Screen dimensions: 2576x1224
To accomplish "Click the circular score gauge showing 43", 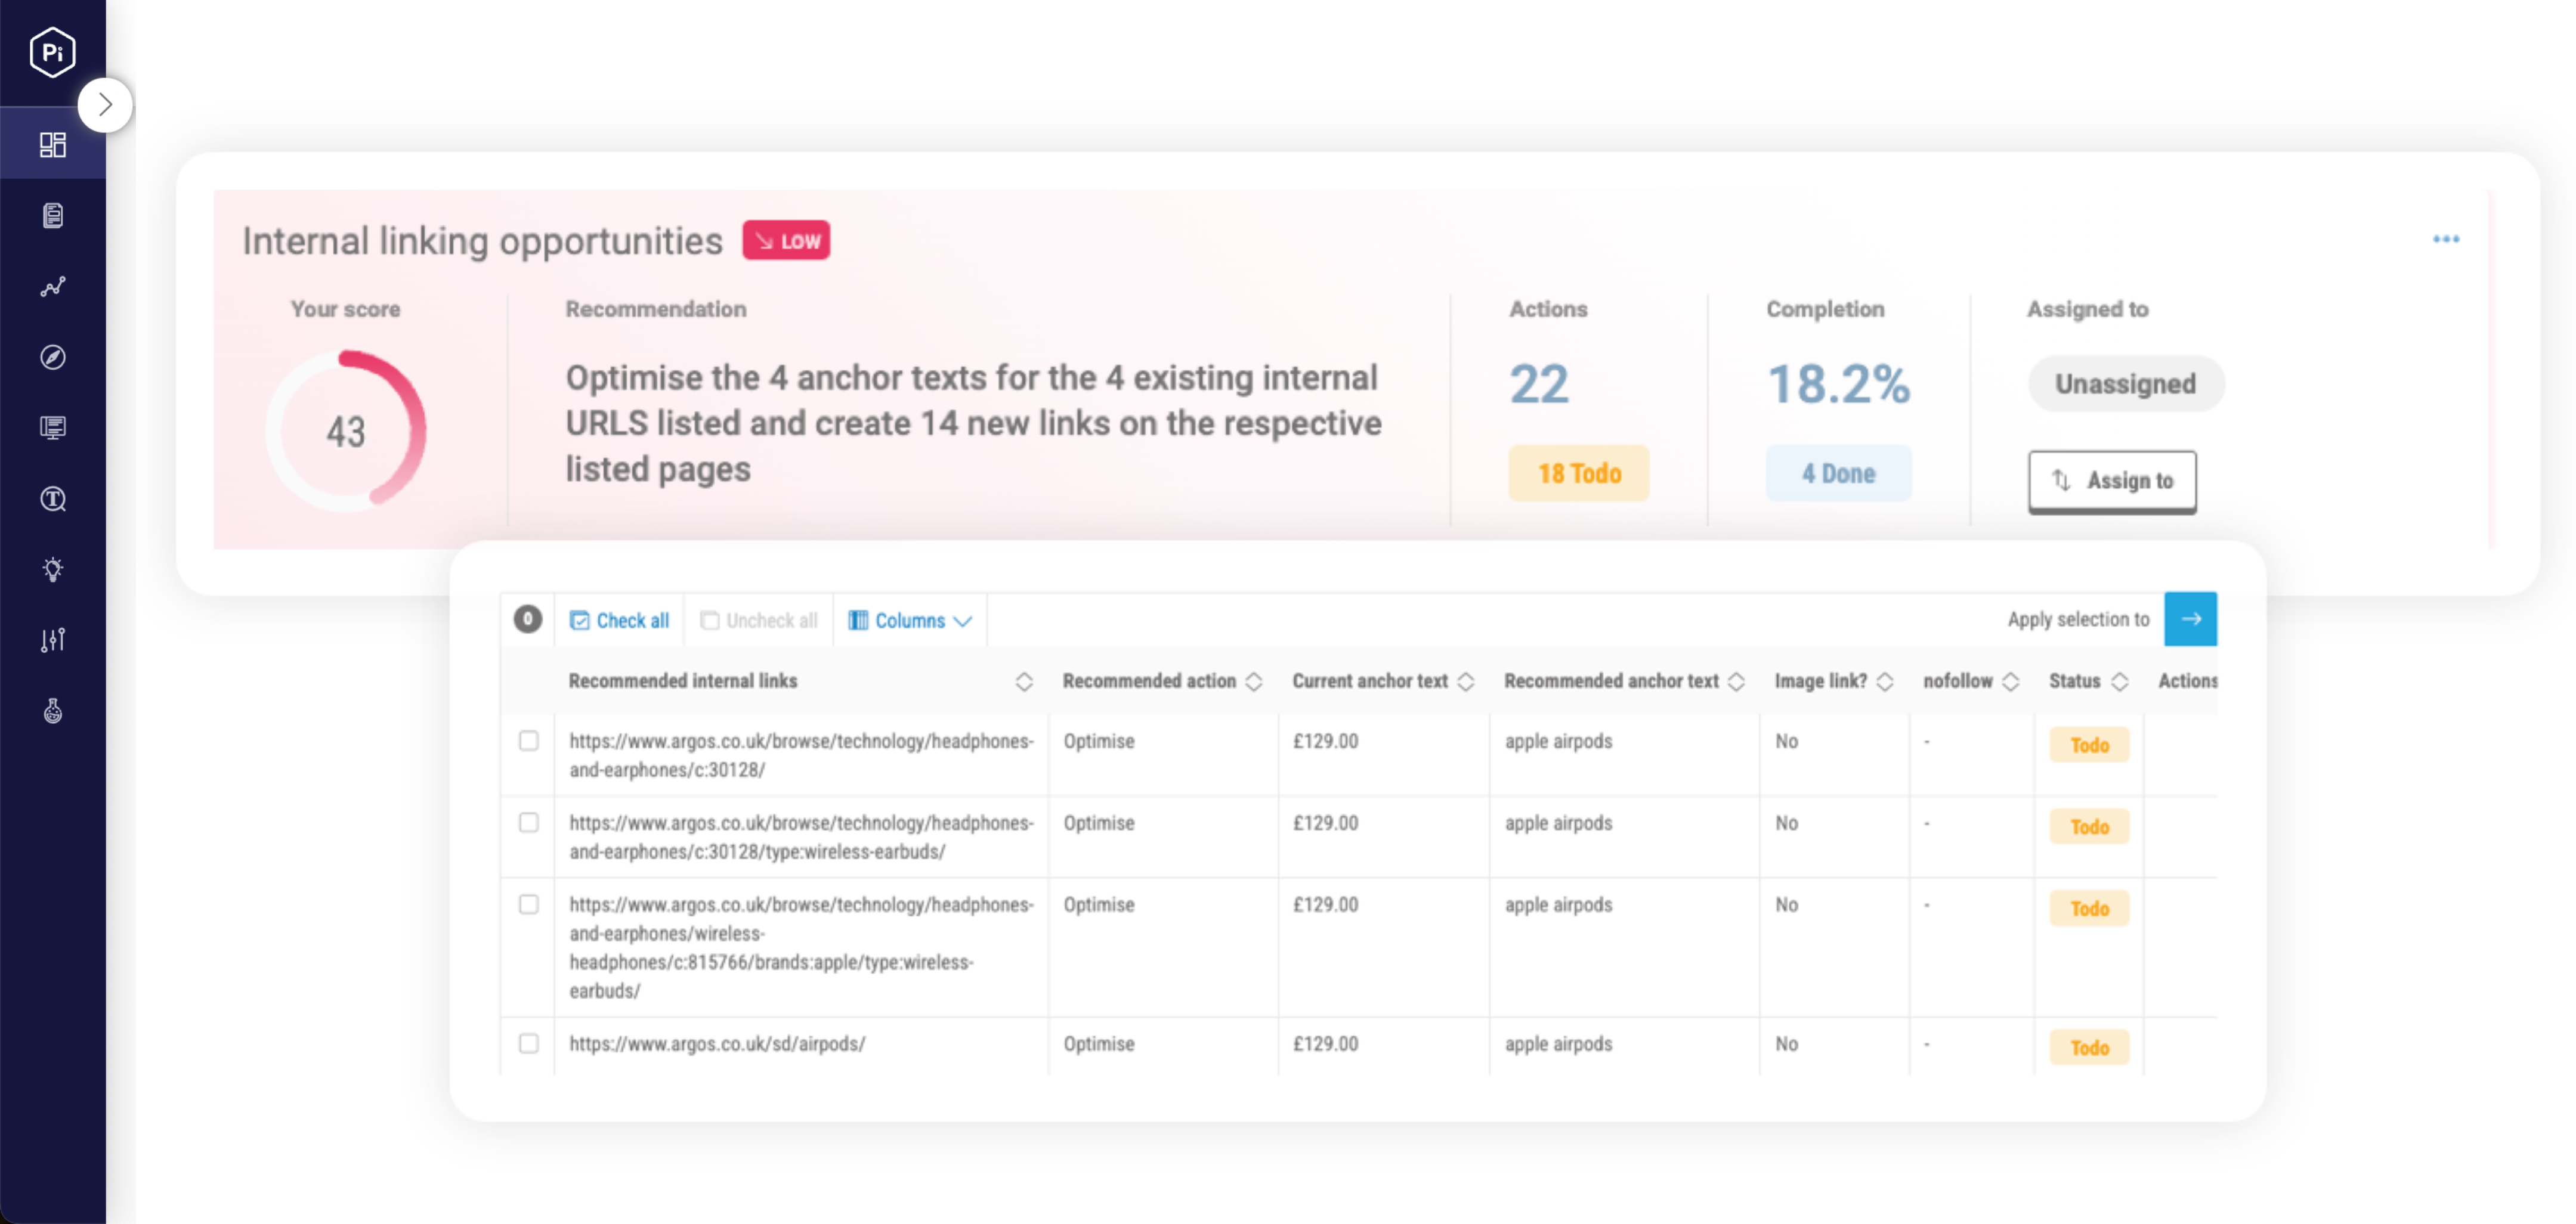I will (346, 431).
